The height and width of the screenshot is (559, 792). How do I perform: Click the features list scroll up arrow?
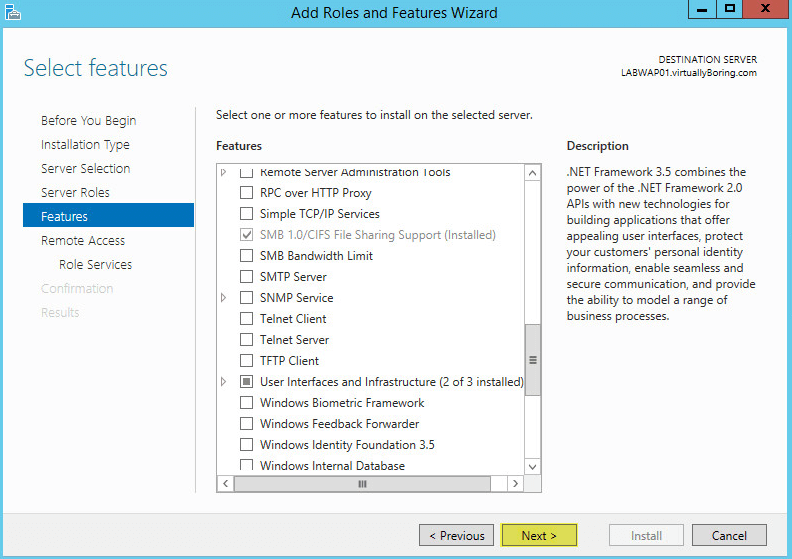(x=532, y=173)
